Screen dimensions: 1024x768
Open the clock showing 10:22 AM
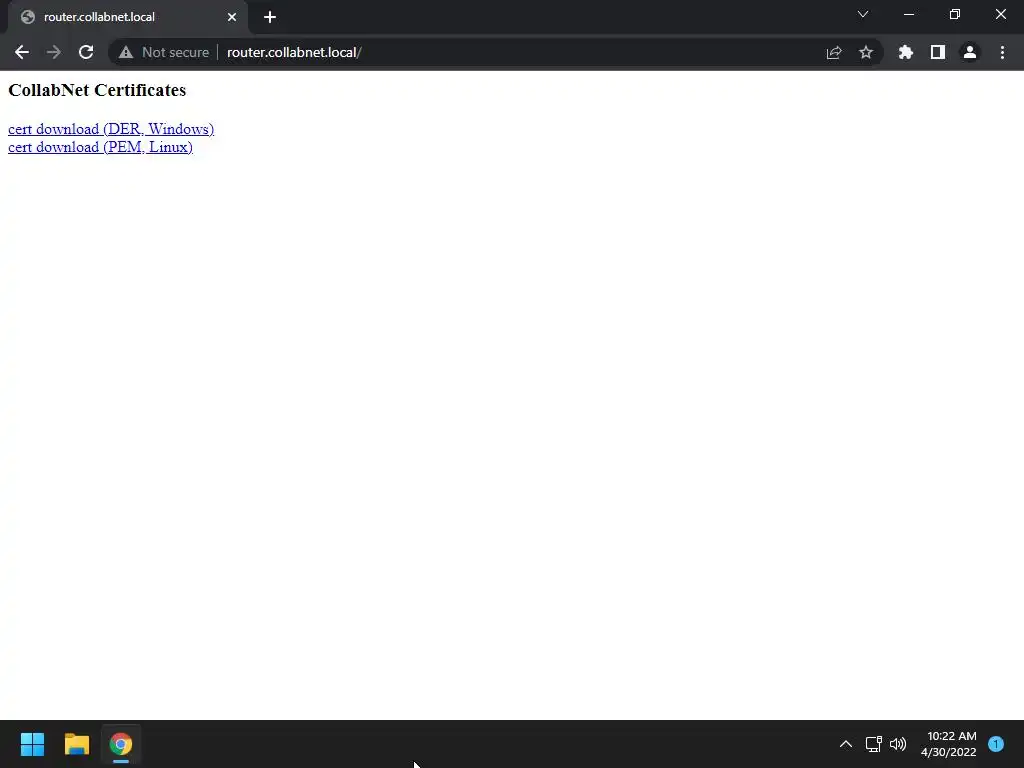(948, 744)
